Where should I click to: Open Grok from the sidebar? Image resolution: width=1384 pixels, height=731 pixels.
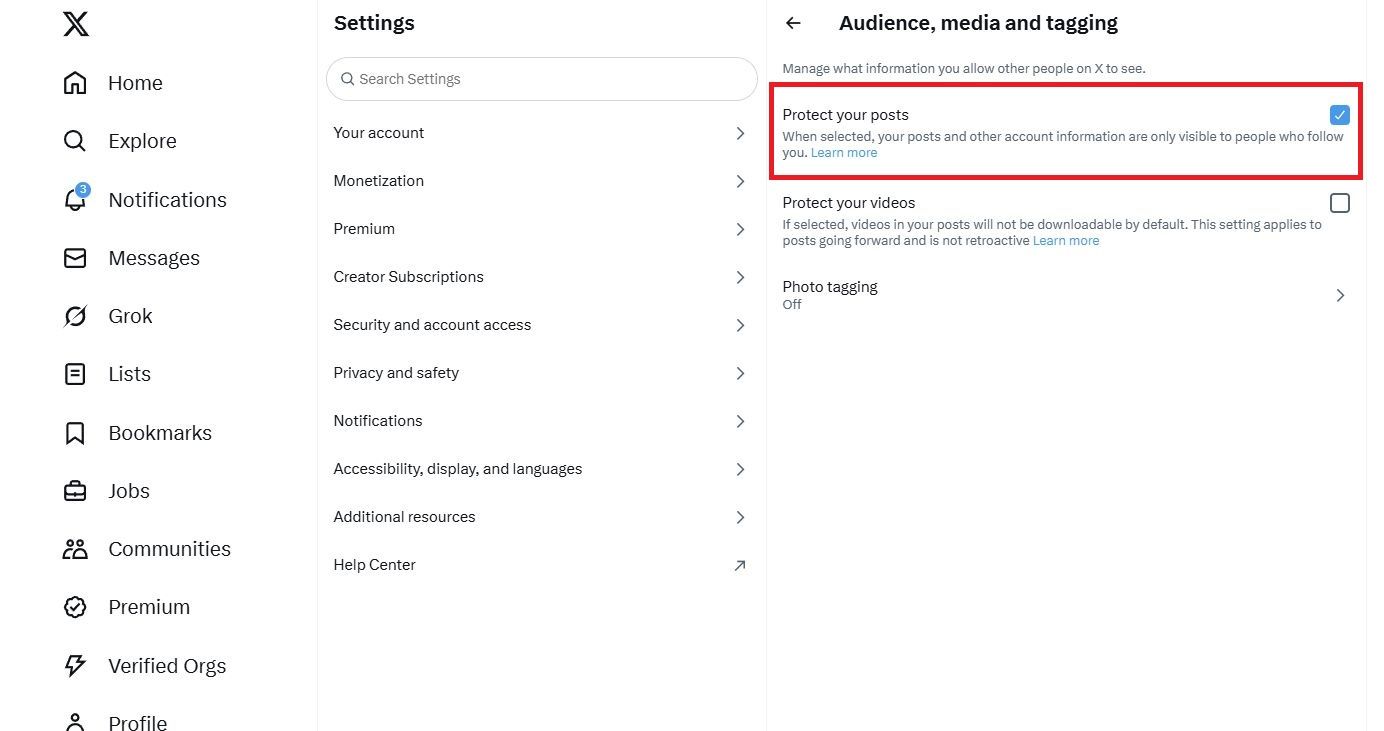coord(130,316)
